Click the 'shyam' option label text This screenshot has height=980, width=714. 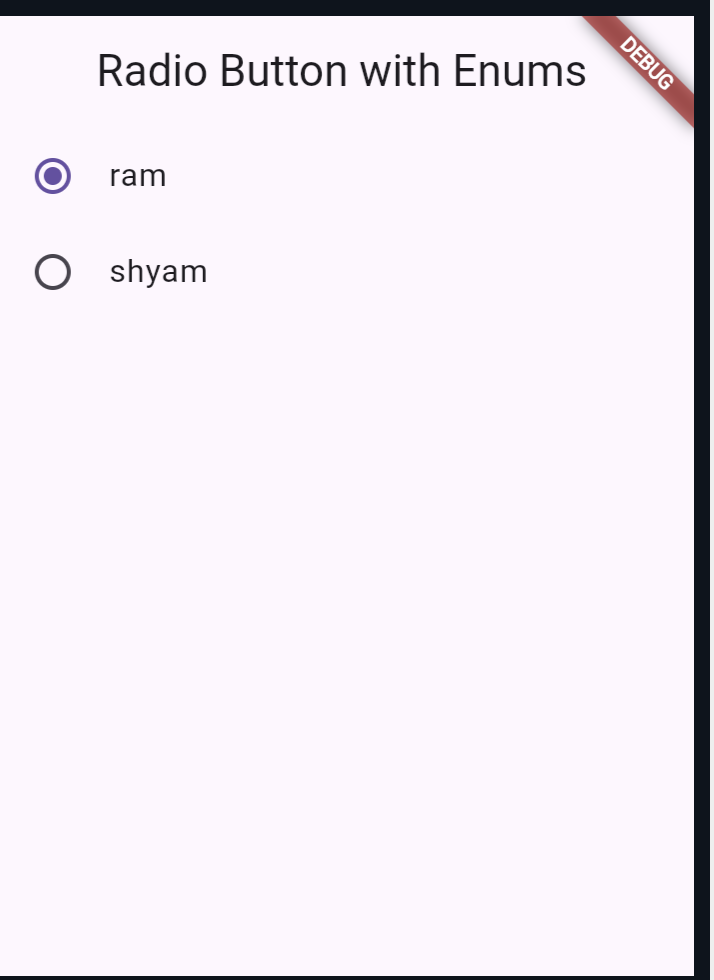pyautogui.click(x=158, y=272)
